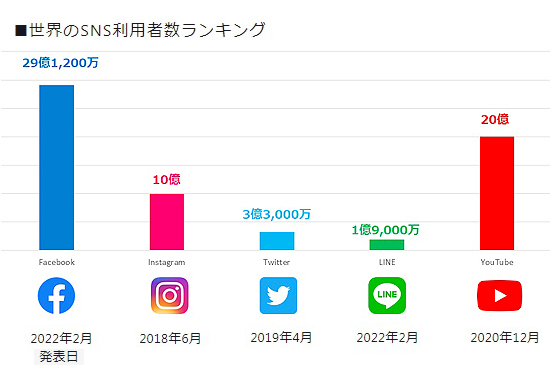The height and width of the screenshot is (374, 550).
Task: Select the 2020年12月 date text
Action: pyautogui.click(x=505, y=338)
